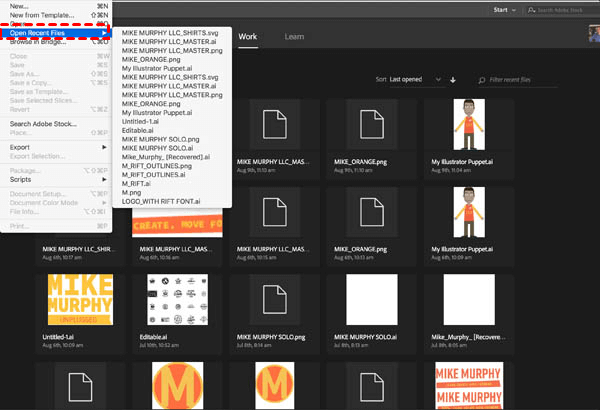Screen dimensions: 600x410
Task: Click the sort direction arrow icon
Action: (453, 78)
